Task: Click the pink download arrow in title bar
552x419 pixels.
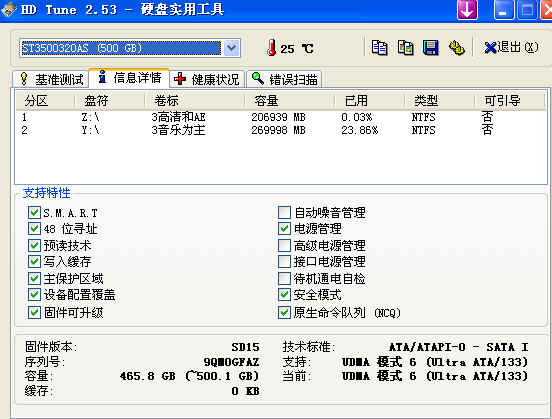Action: (x=467, y=10)
